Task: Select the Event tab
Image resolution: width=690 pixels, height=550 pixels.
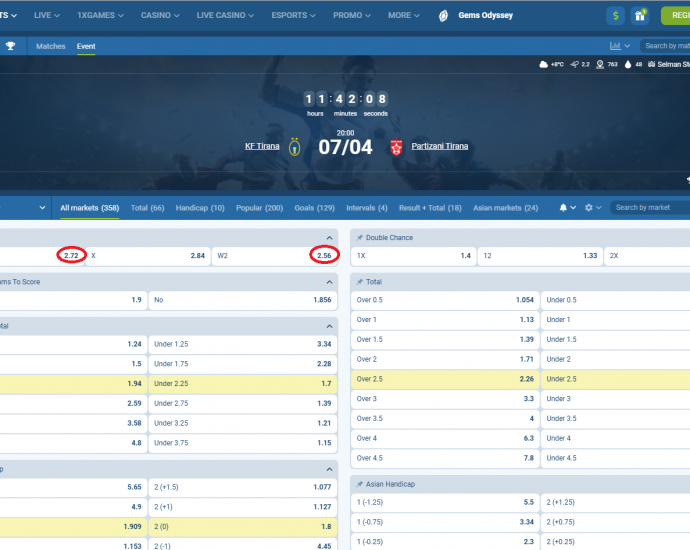Action: tap(86, 46)
